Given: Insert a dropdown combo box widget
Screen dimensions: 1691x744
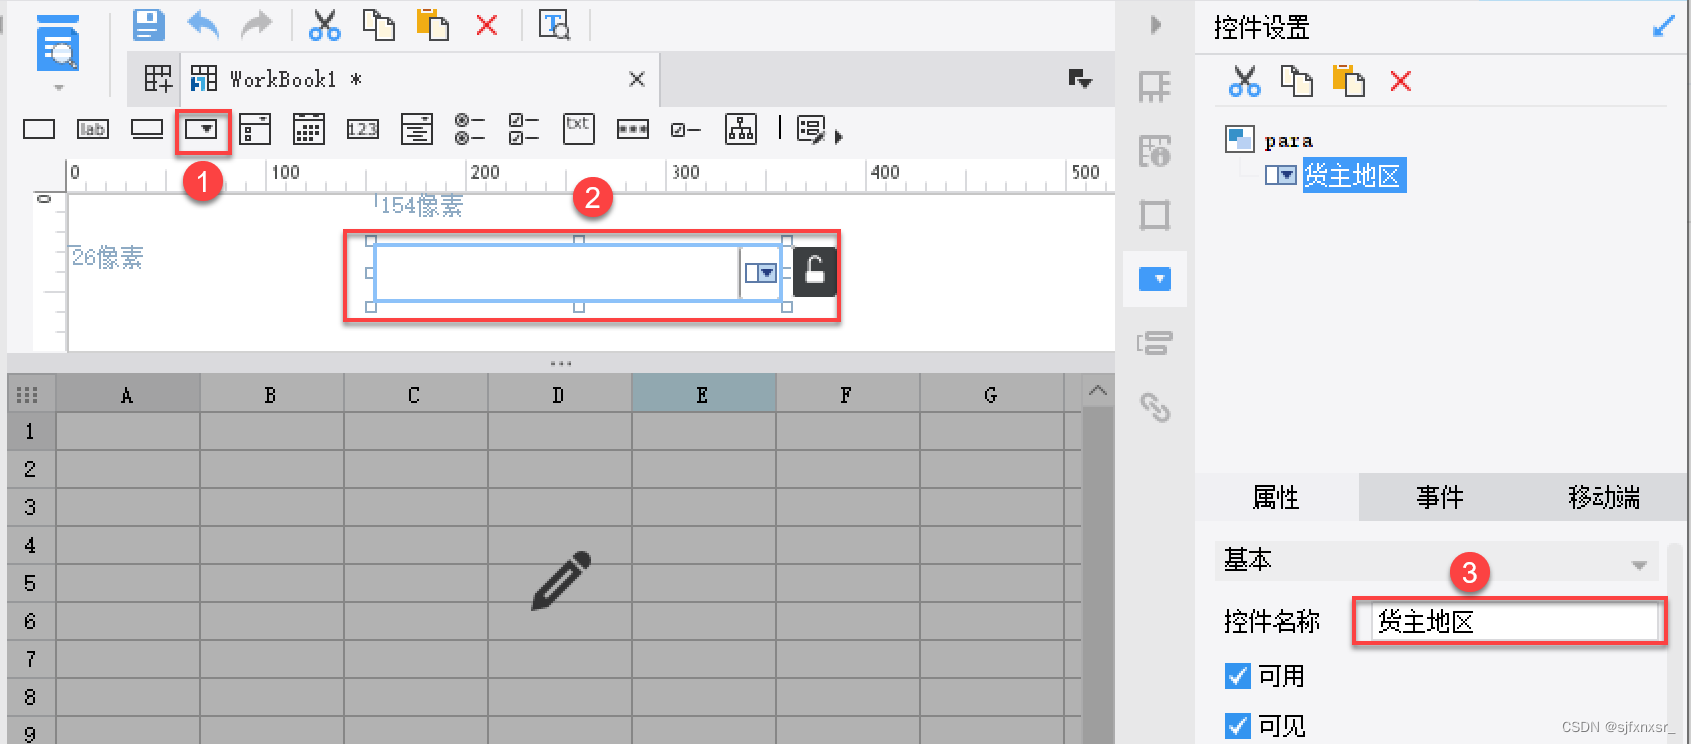Looking at the screenshot, I should pyautogui.click(x=201, y=129).
